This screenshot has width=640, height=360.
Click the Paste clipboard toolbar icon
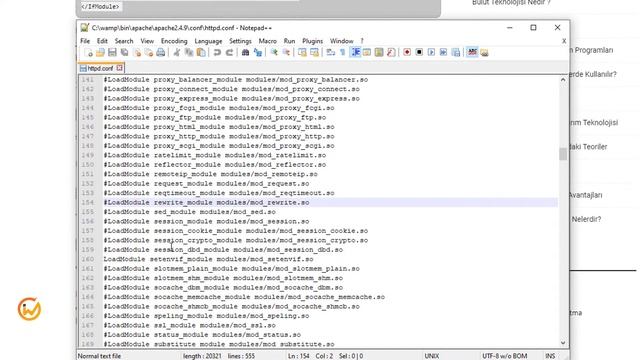click(201, 52)
